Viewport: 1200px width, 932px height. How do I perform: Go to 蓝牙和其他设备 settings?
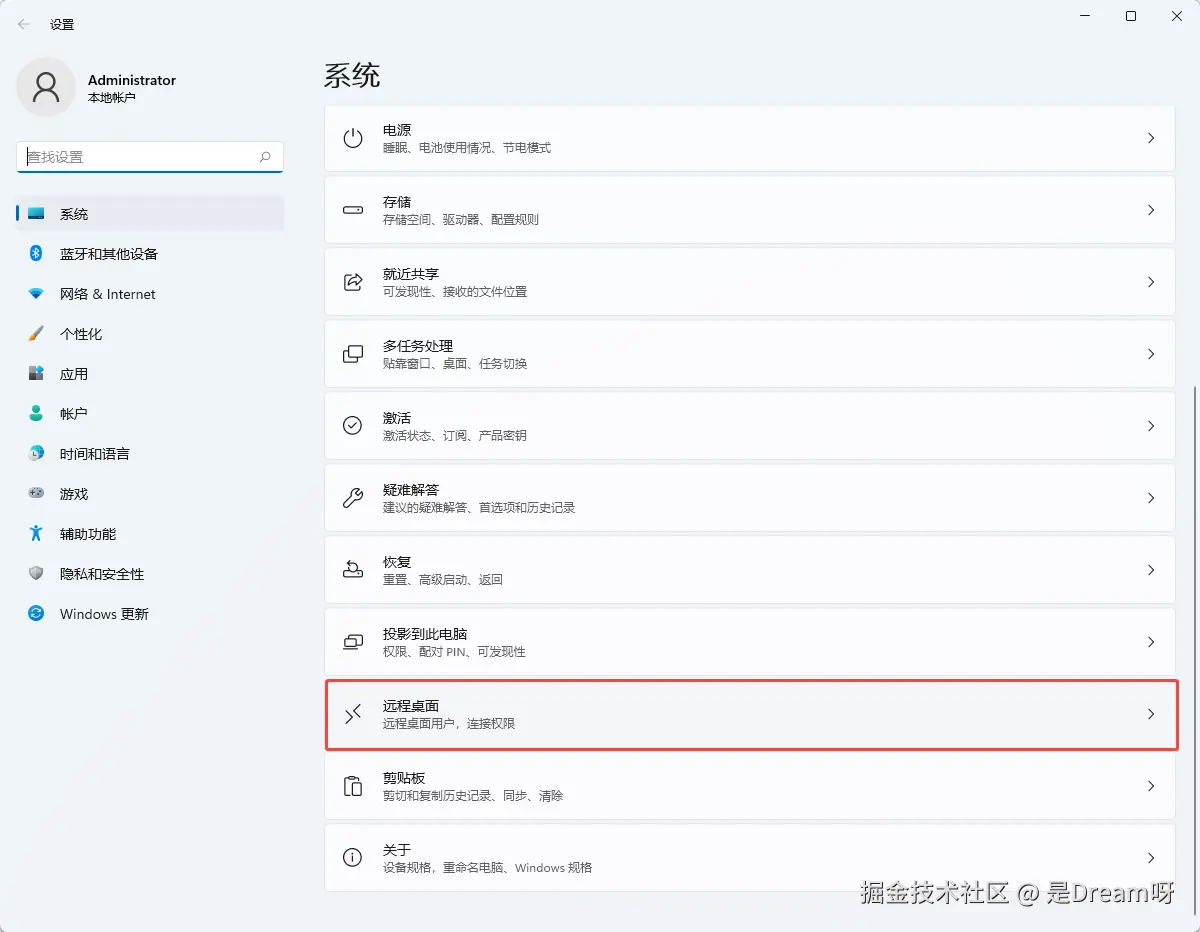150,254
